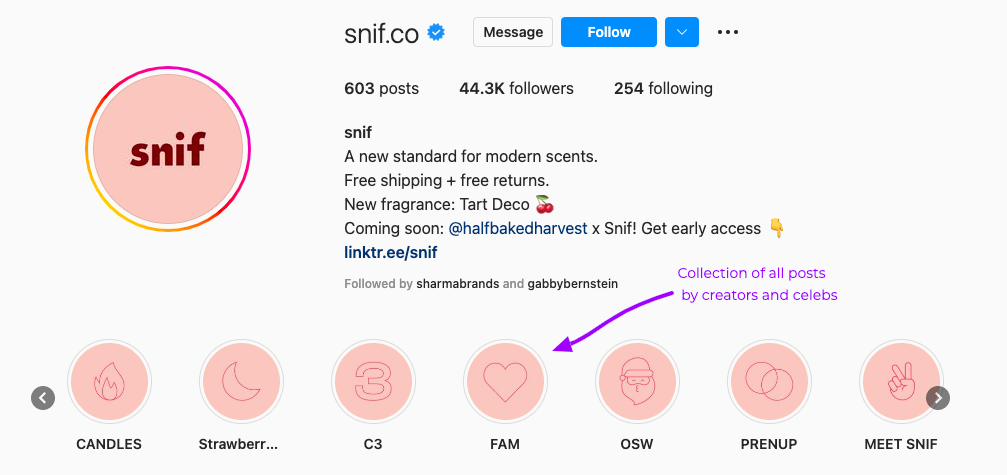Open the C3 story highlight
Viewport: 1007px width, 475px height.
373,381
